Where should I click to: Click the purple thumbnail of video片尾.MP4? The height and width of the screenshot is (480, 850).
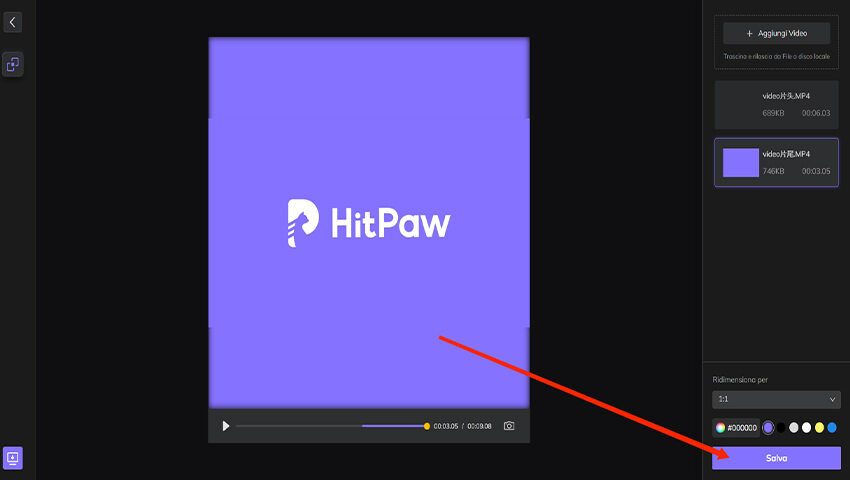tap(740, 163)
